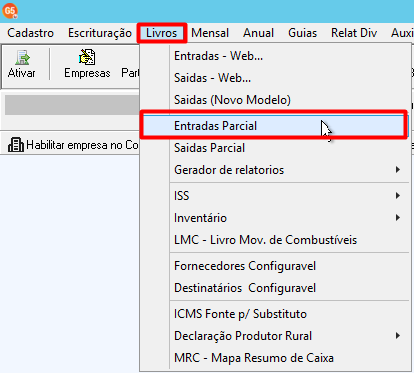
Task: Click the building icon beside Habilitar empresa
Action: (x=16, y=145)
